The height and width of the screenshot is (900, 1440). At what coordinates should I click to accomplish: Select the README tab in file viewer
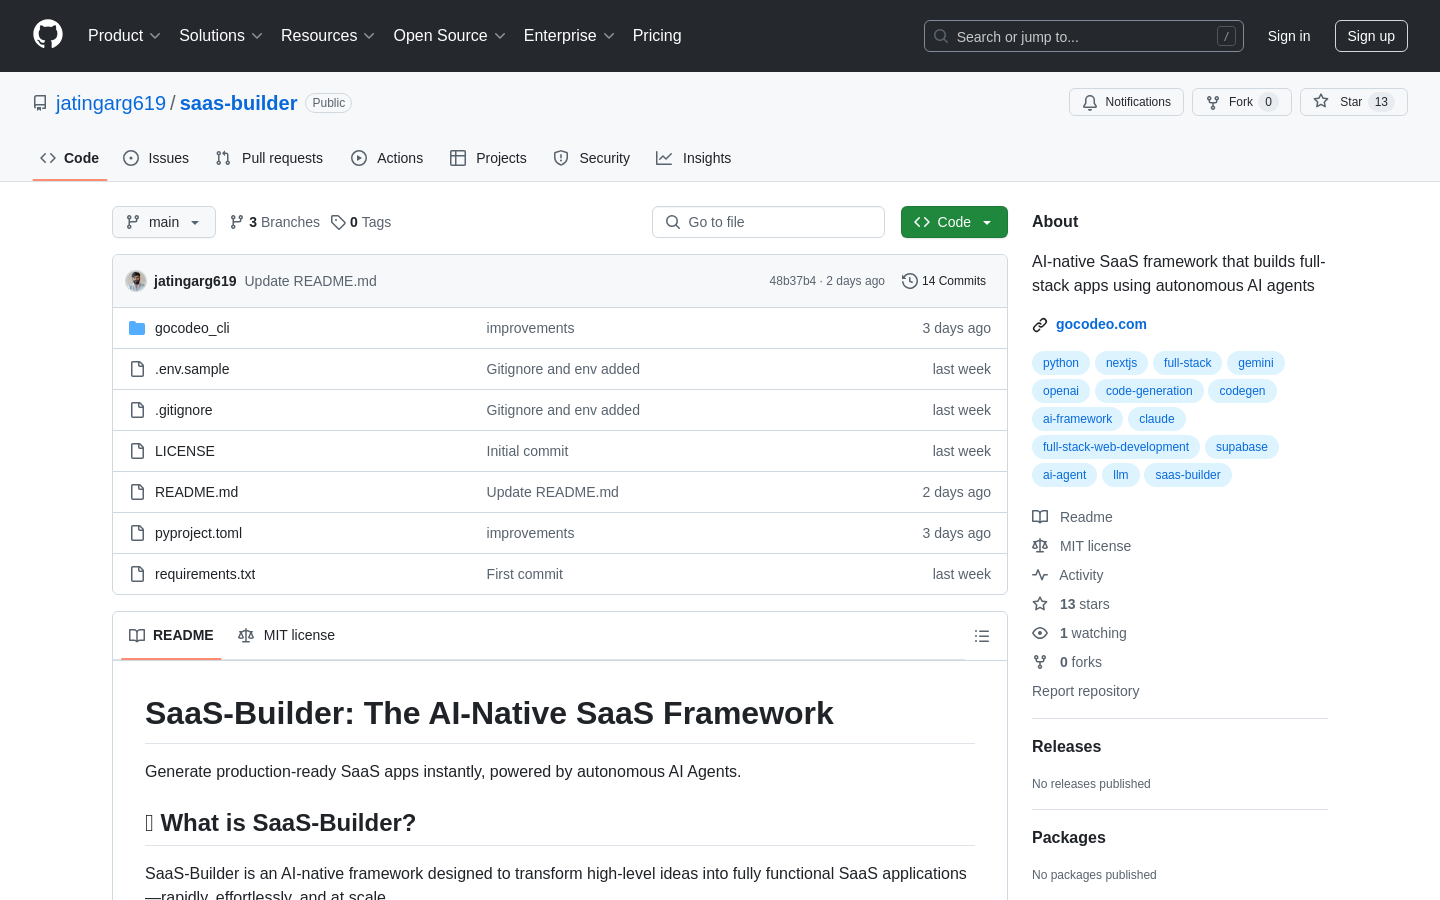point(171,635)
